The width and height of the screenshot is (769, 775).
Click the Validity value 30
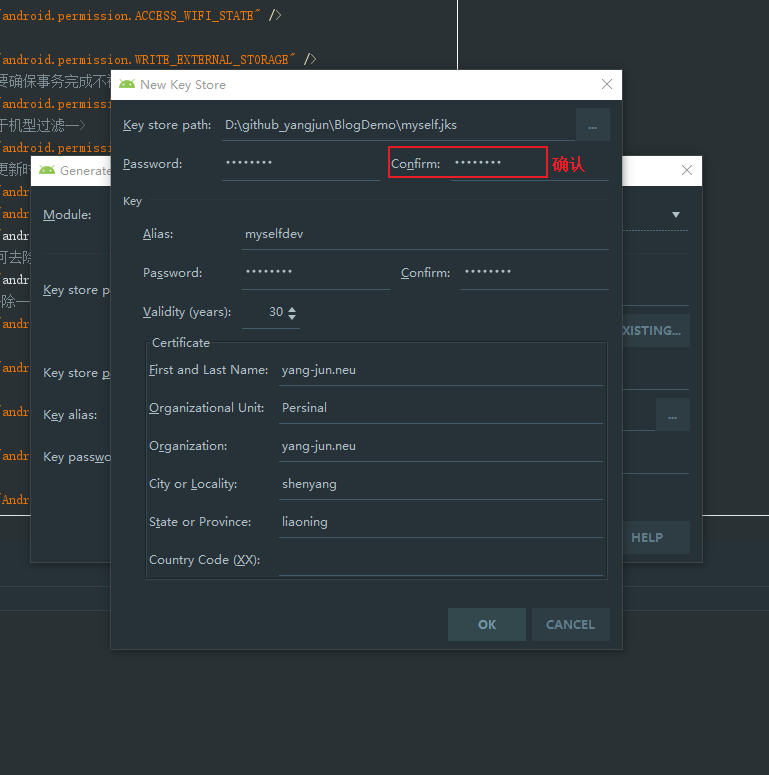276,312
